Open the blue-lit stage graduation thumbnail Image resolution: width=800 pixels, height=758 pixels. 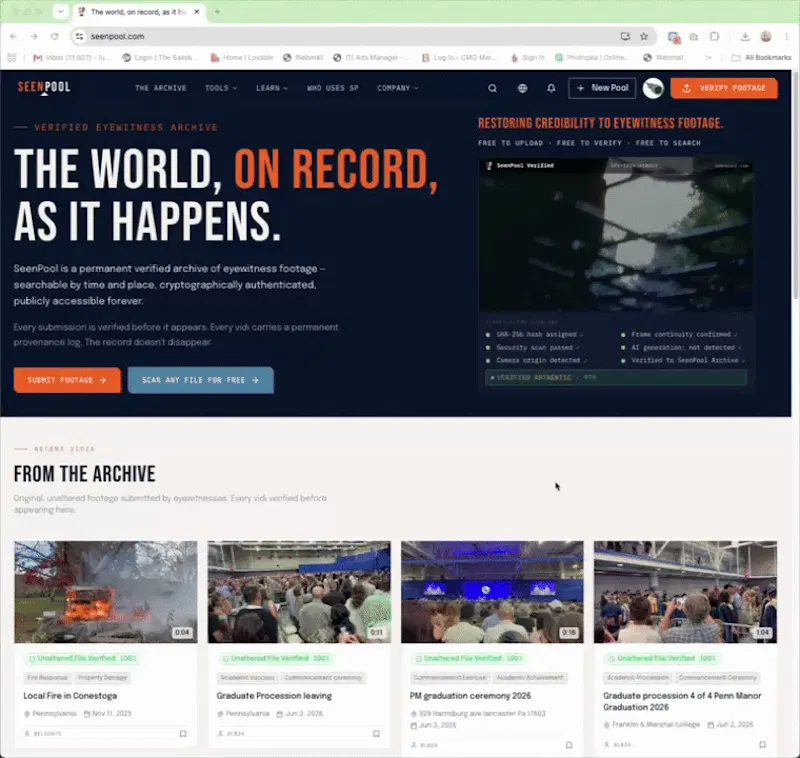(x=492, y=592)
